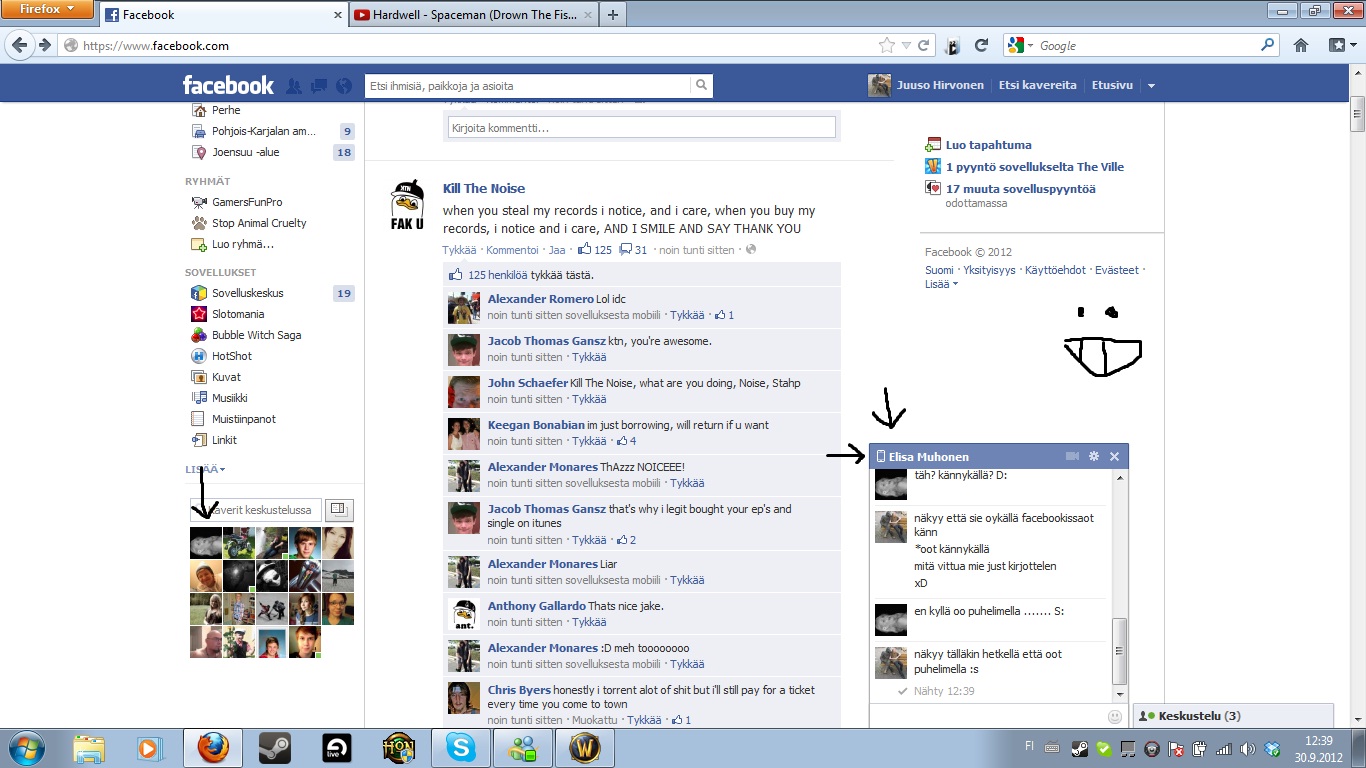Viewport: 1366px width, 768px height.
Task: Click Jaa to share the post
Action: tap(557, 250)
